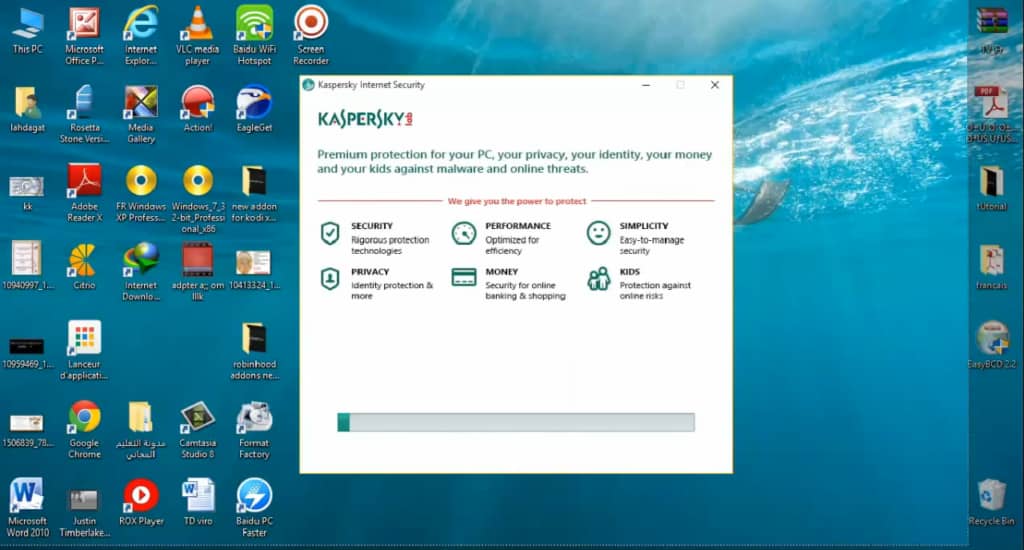Select the Camtasia Studio 8 icon

point(198,417)
